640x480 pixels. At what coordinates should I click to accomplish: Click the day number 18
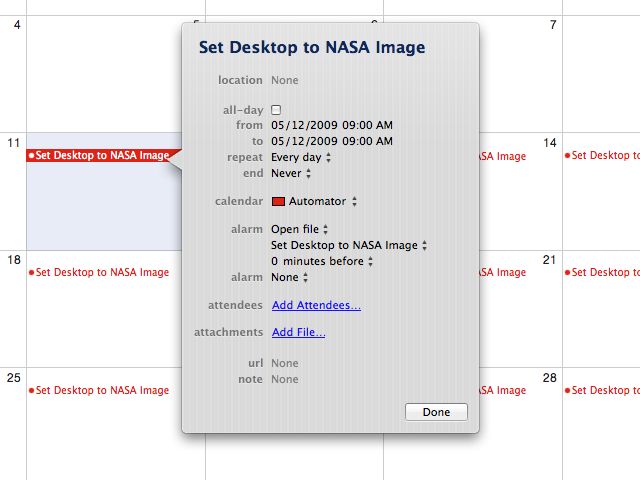point(13,260)
